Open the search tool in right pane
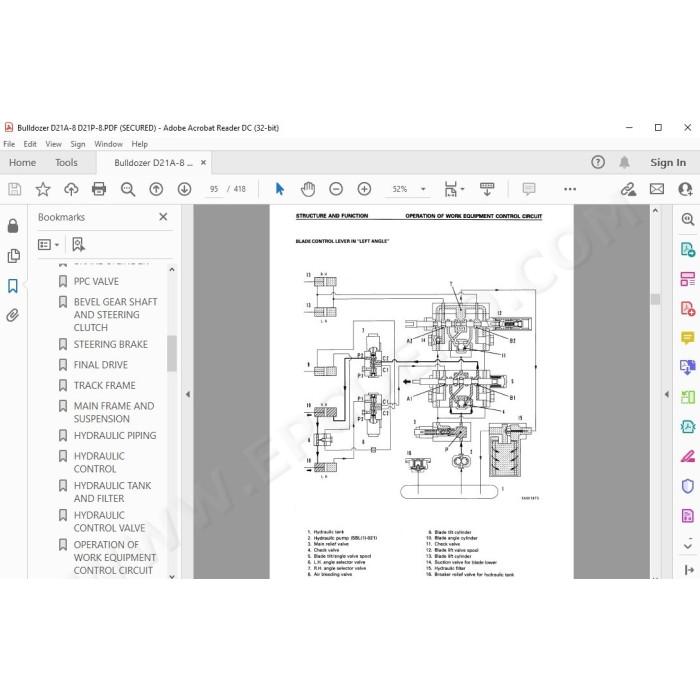 coord(688,219)
